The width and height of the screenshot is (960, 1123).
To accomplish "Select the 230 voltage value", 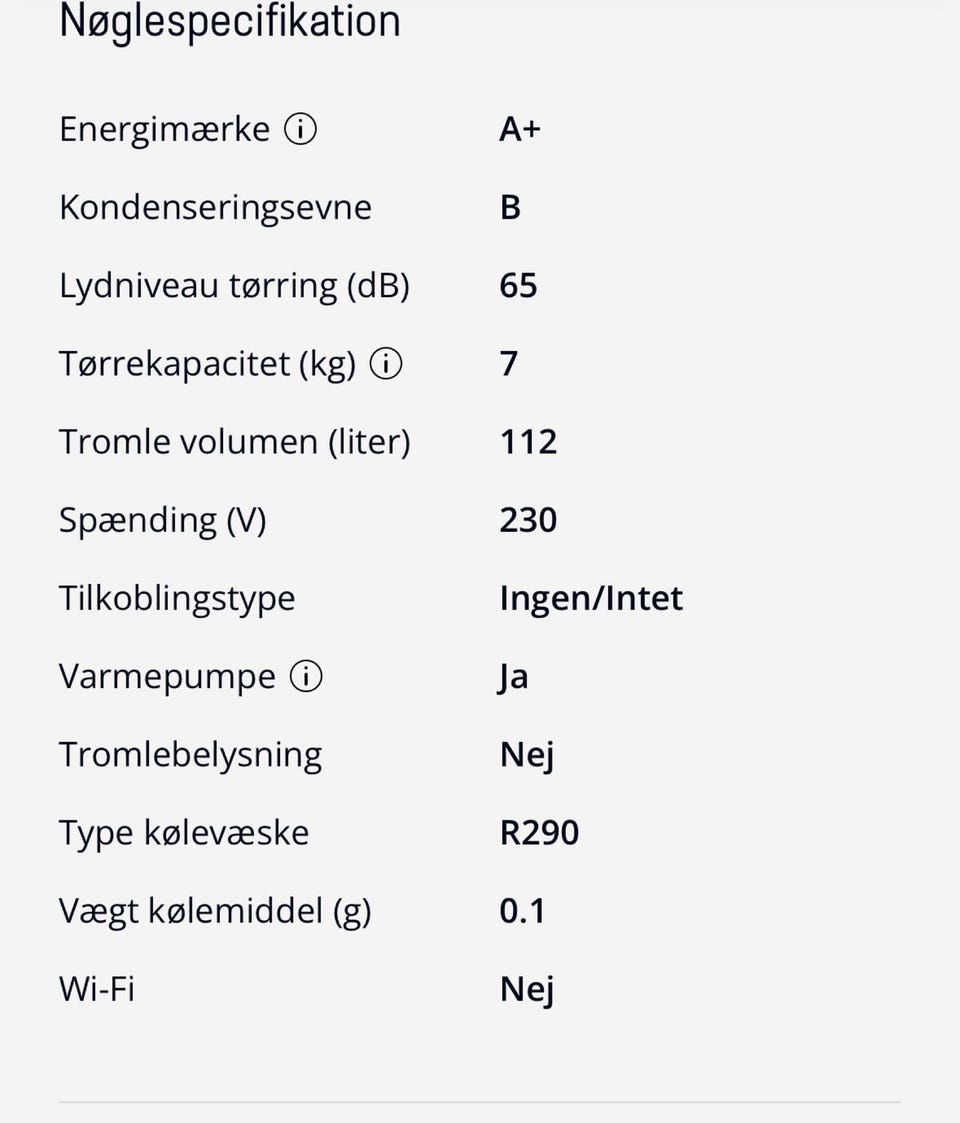I will [x=528, y=520].
